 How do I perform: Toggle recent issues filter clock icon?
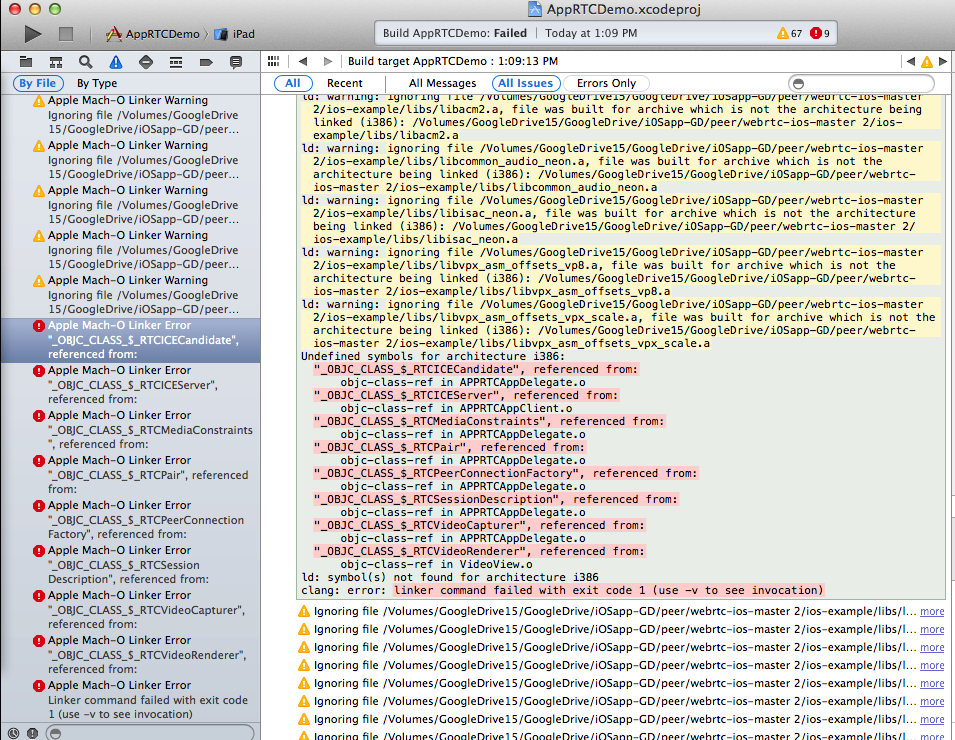click(x=13, y=733)
